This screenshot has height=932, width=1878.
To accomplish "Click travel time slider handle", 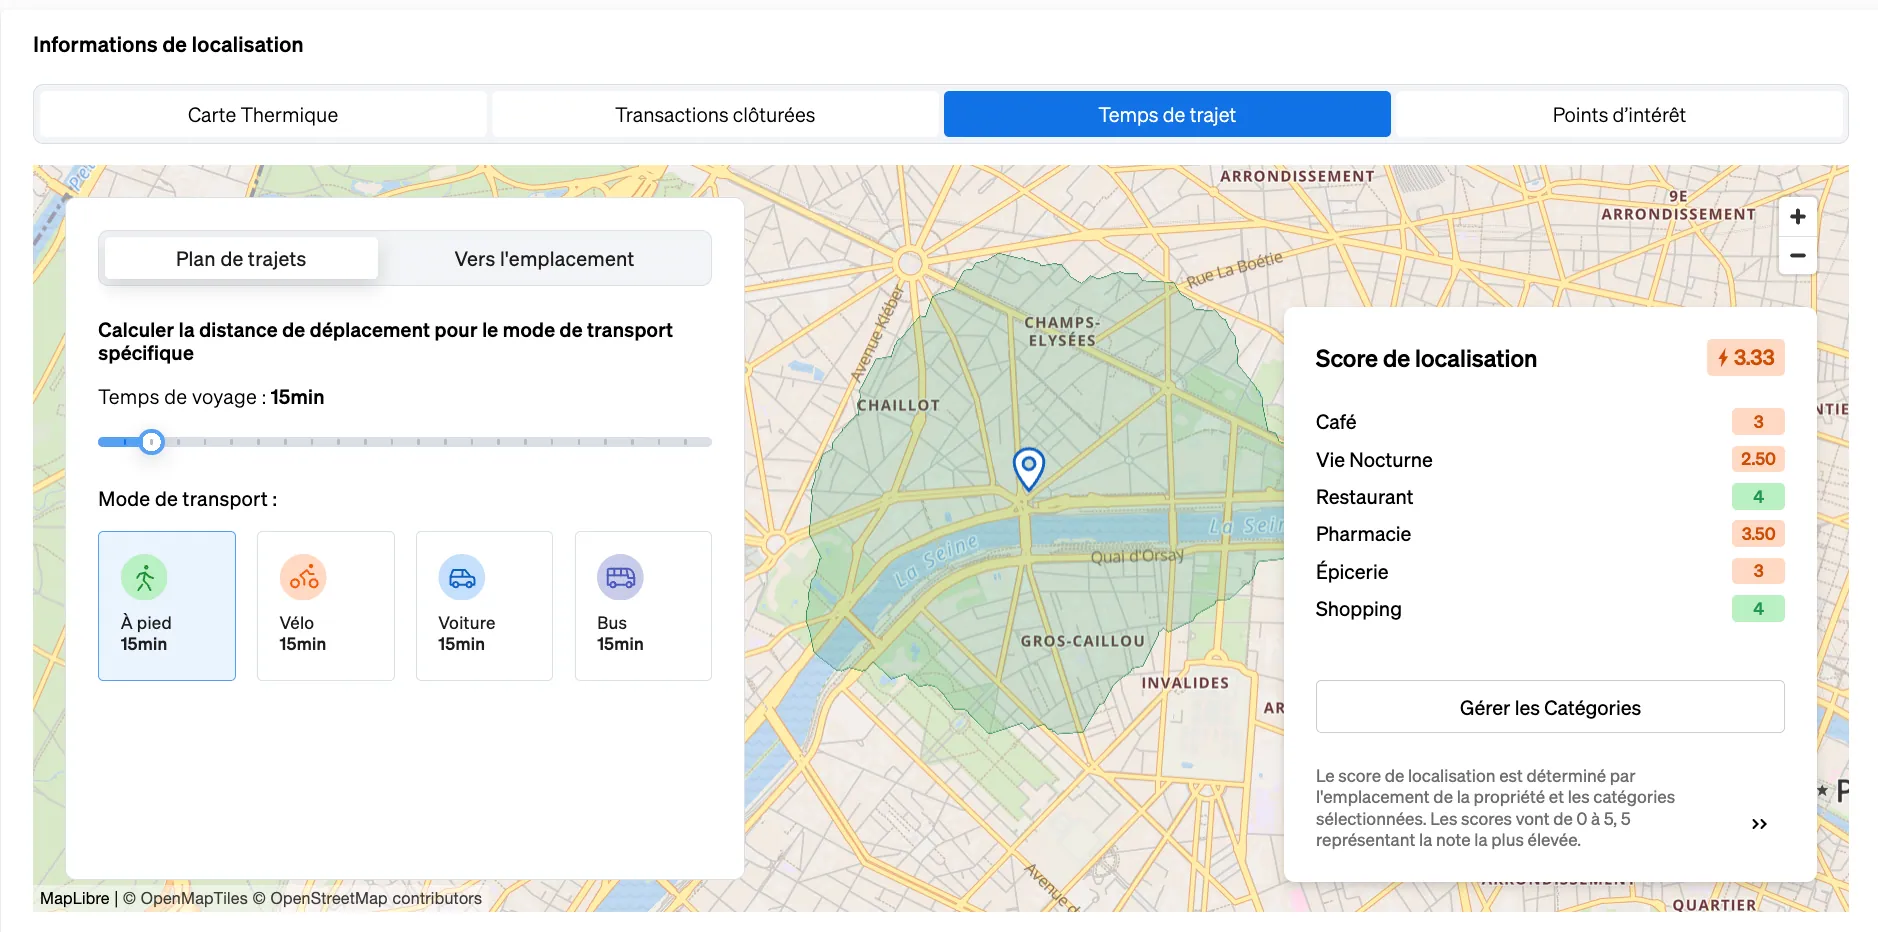I will 151,442.
